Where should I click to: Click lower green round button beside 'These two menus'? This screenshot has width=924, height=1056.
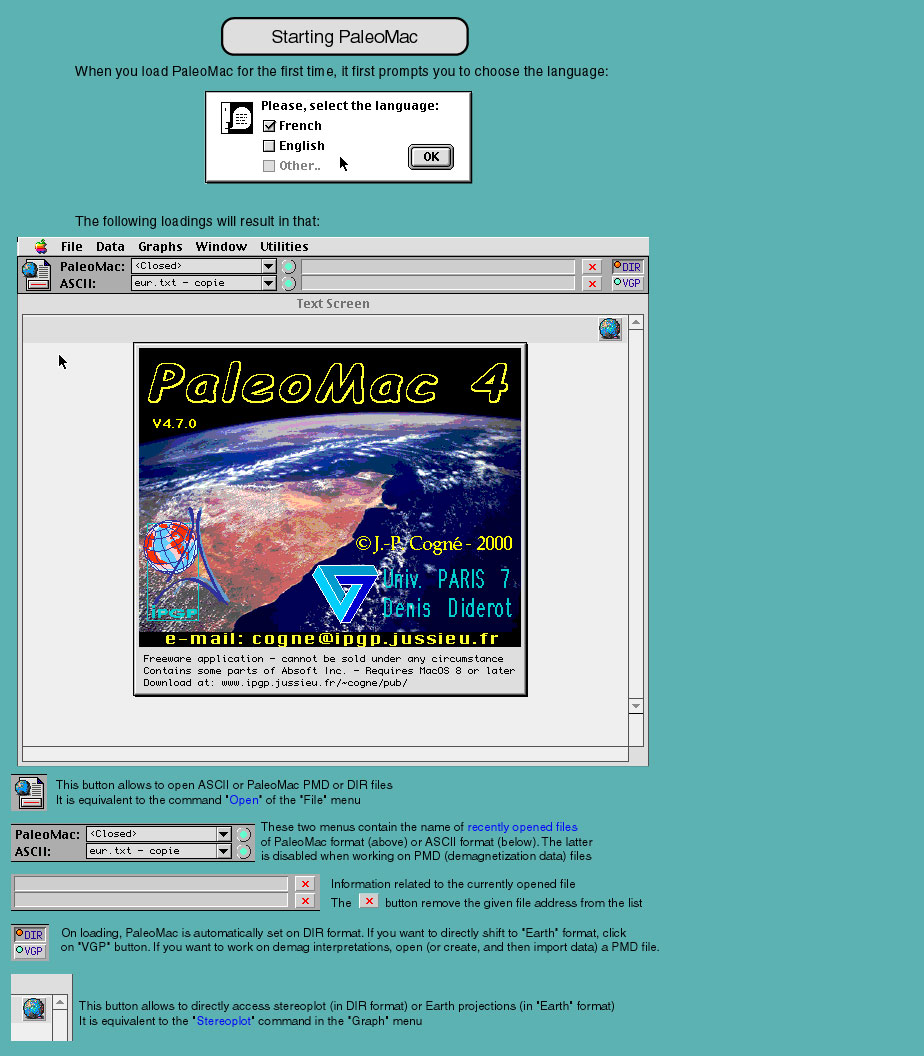click(244, 852)
